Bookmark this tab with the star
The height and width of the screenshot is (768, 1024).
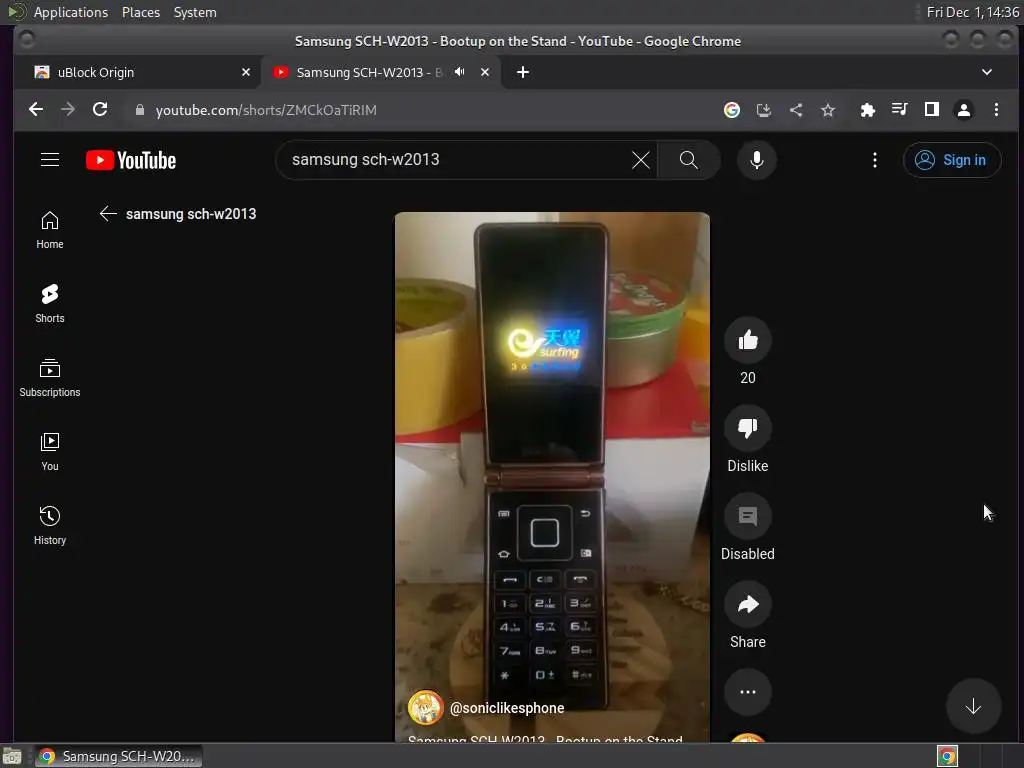(x=827, y=110)
